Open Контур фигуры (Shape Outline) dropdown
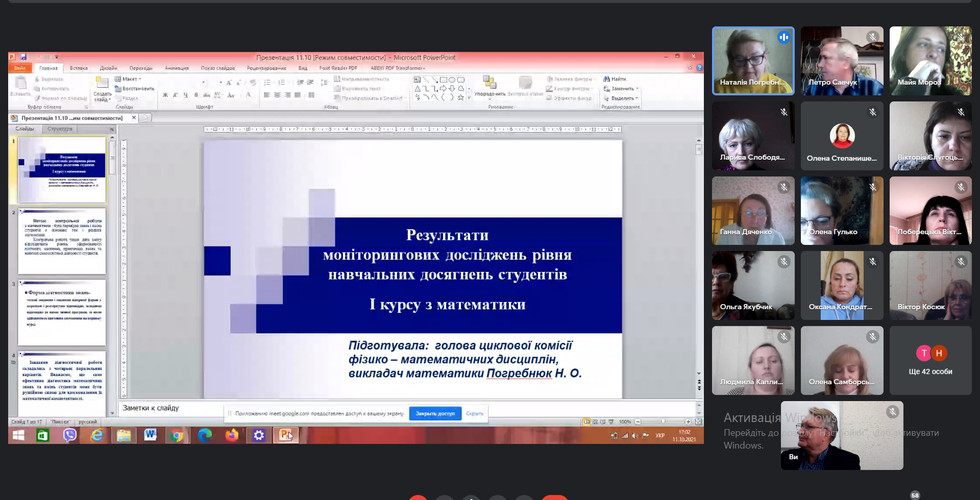 (x=569, y=89)
